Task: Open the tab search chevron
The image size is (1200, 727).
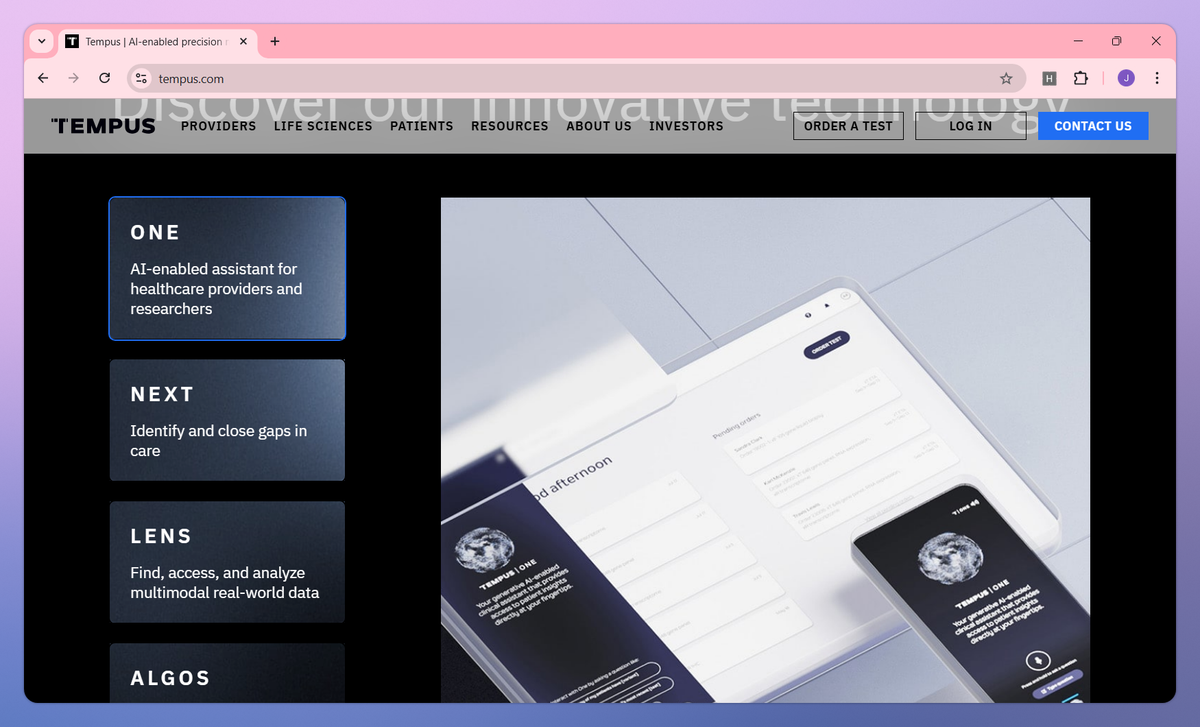Action: click(x=40, y=41)
